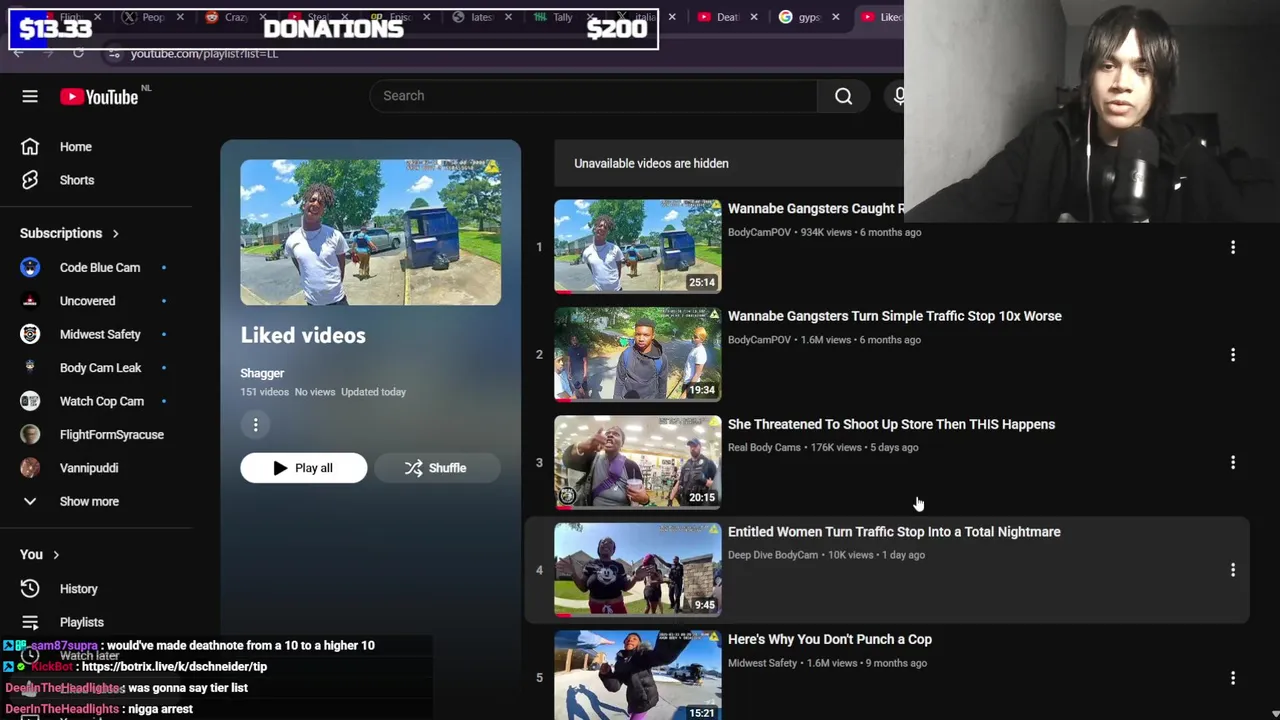This screenshot has height=720, width=1280.
Task: Open Body Cam Leak channel avatar
Action: (x=30, y=367)
